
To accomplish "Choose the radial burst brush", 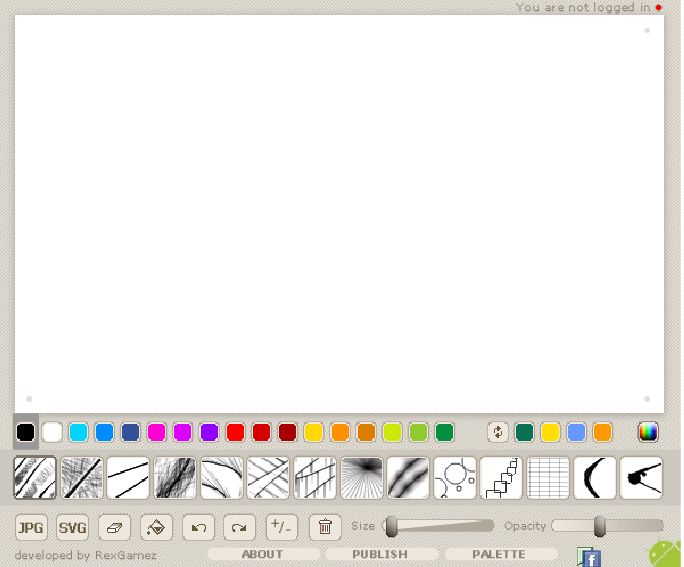I will pyautogui.click(x=361, y=478).
